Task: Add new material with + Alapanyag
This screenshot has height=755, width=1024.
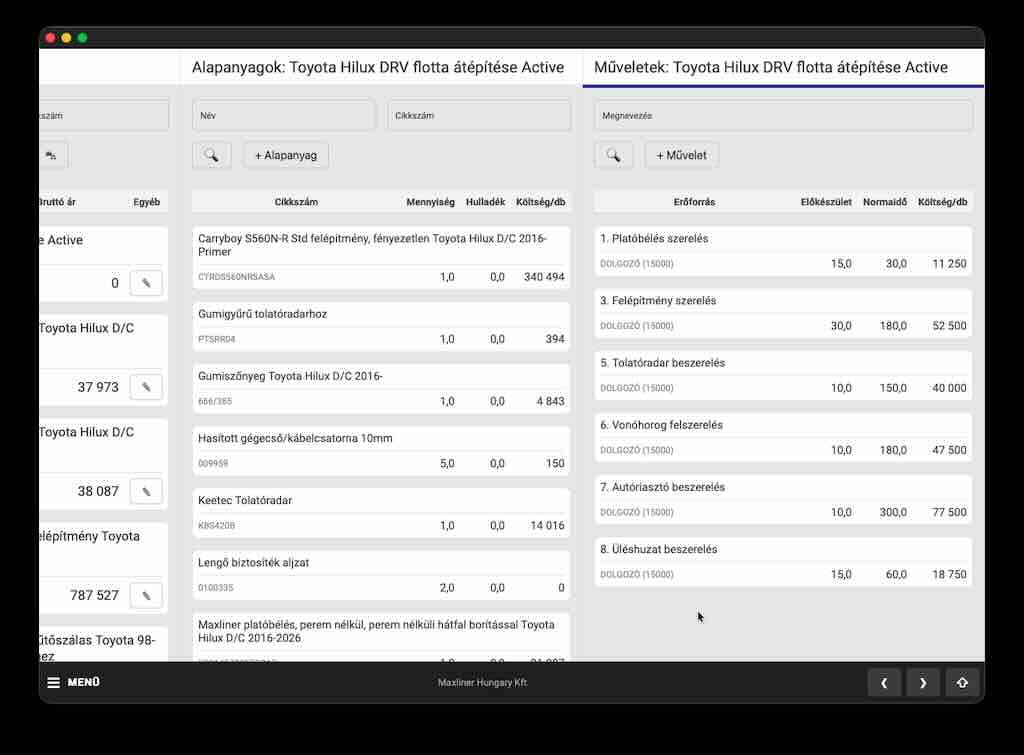Action: coord(286,155)
